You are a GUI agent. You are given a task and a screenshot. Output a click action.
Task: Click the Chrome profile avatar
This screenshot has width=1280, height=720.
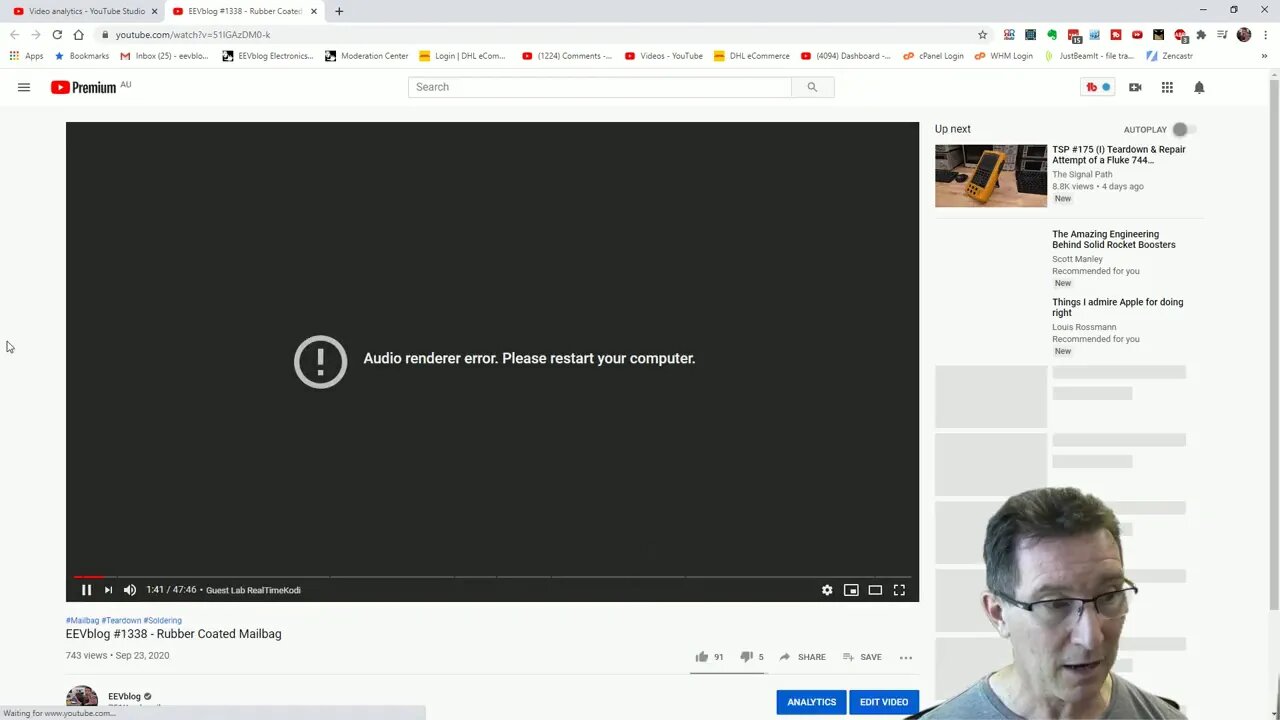pyautogui.click(x=1244, y=34)
